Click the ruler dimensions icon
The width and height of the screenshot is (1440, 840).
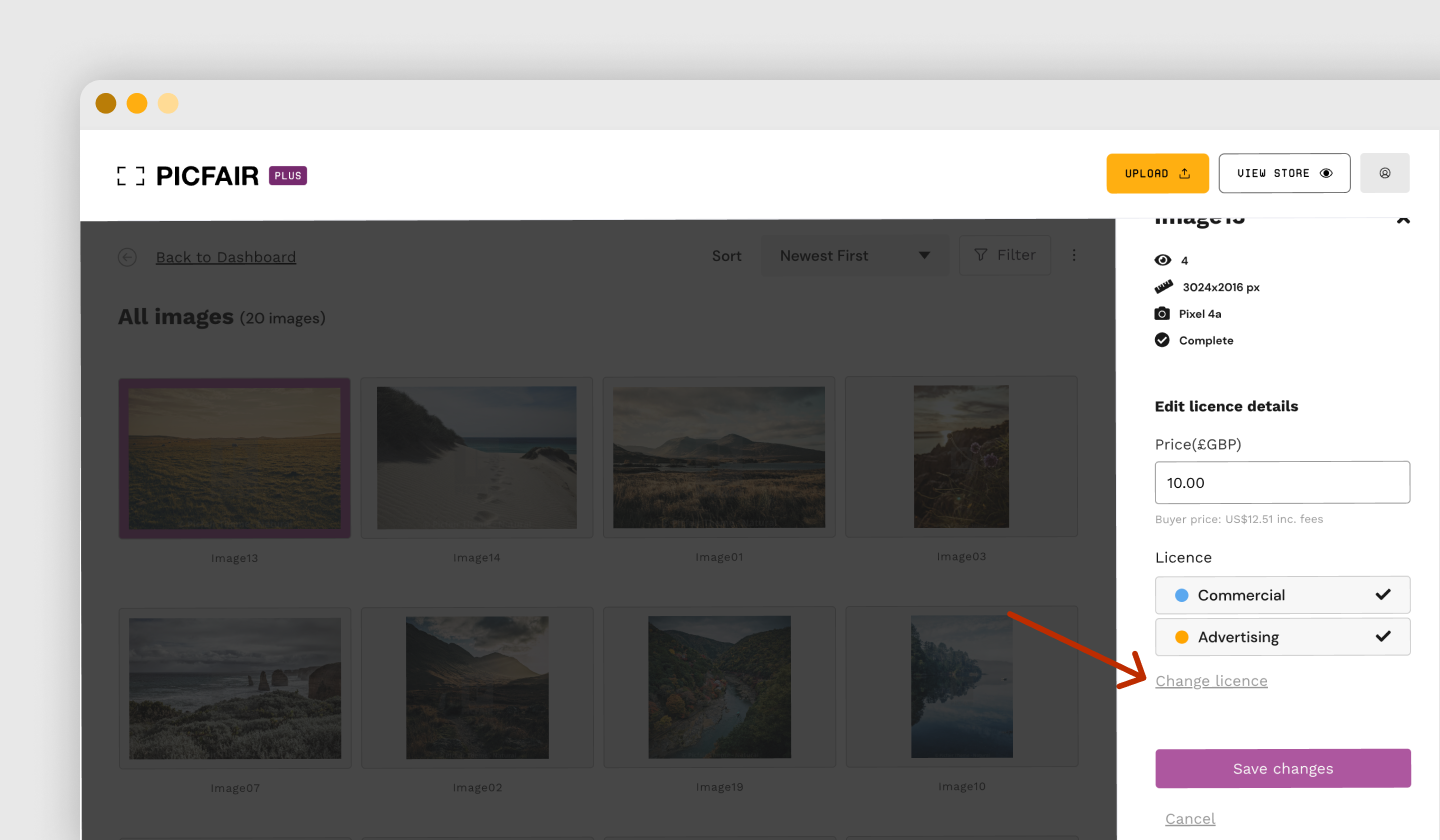point(1162,287)
